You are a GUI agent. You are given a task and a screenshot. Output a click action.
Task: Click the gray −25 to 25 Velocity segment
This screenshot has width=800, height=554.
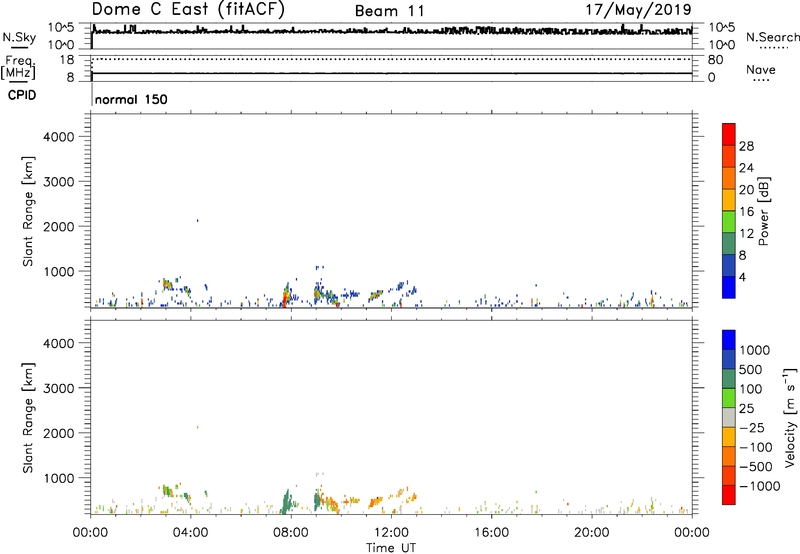(x=729, y=417)
